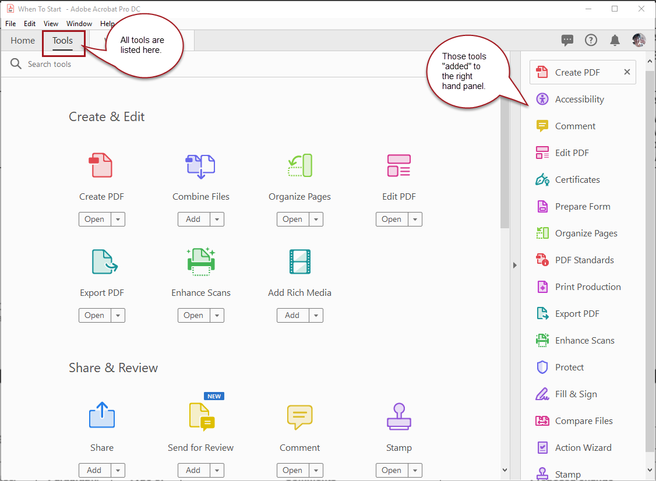656x481 pixels.
Task: Click the down arrow of the tools area scrollbar
Action: tap(505, 470)
